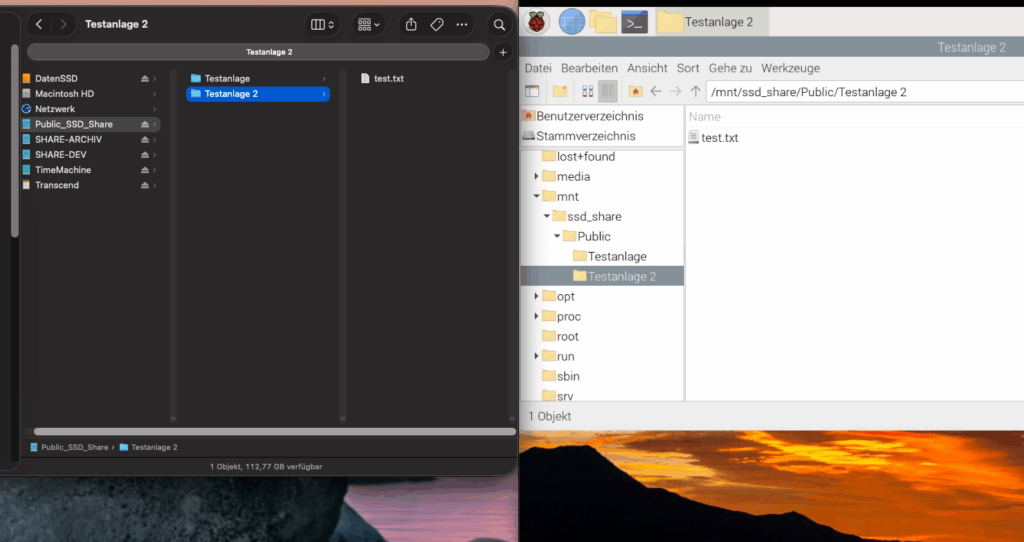Open the terminal from the taskbar
The width and height of the screenshot is (1024, 542).
(634, 21)
